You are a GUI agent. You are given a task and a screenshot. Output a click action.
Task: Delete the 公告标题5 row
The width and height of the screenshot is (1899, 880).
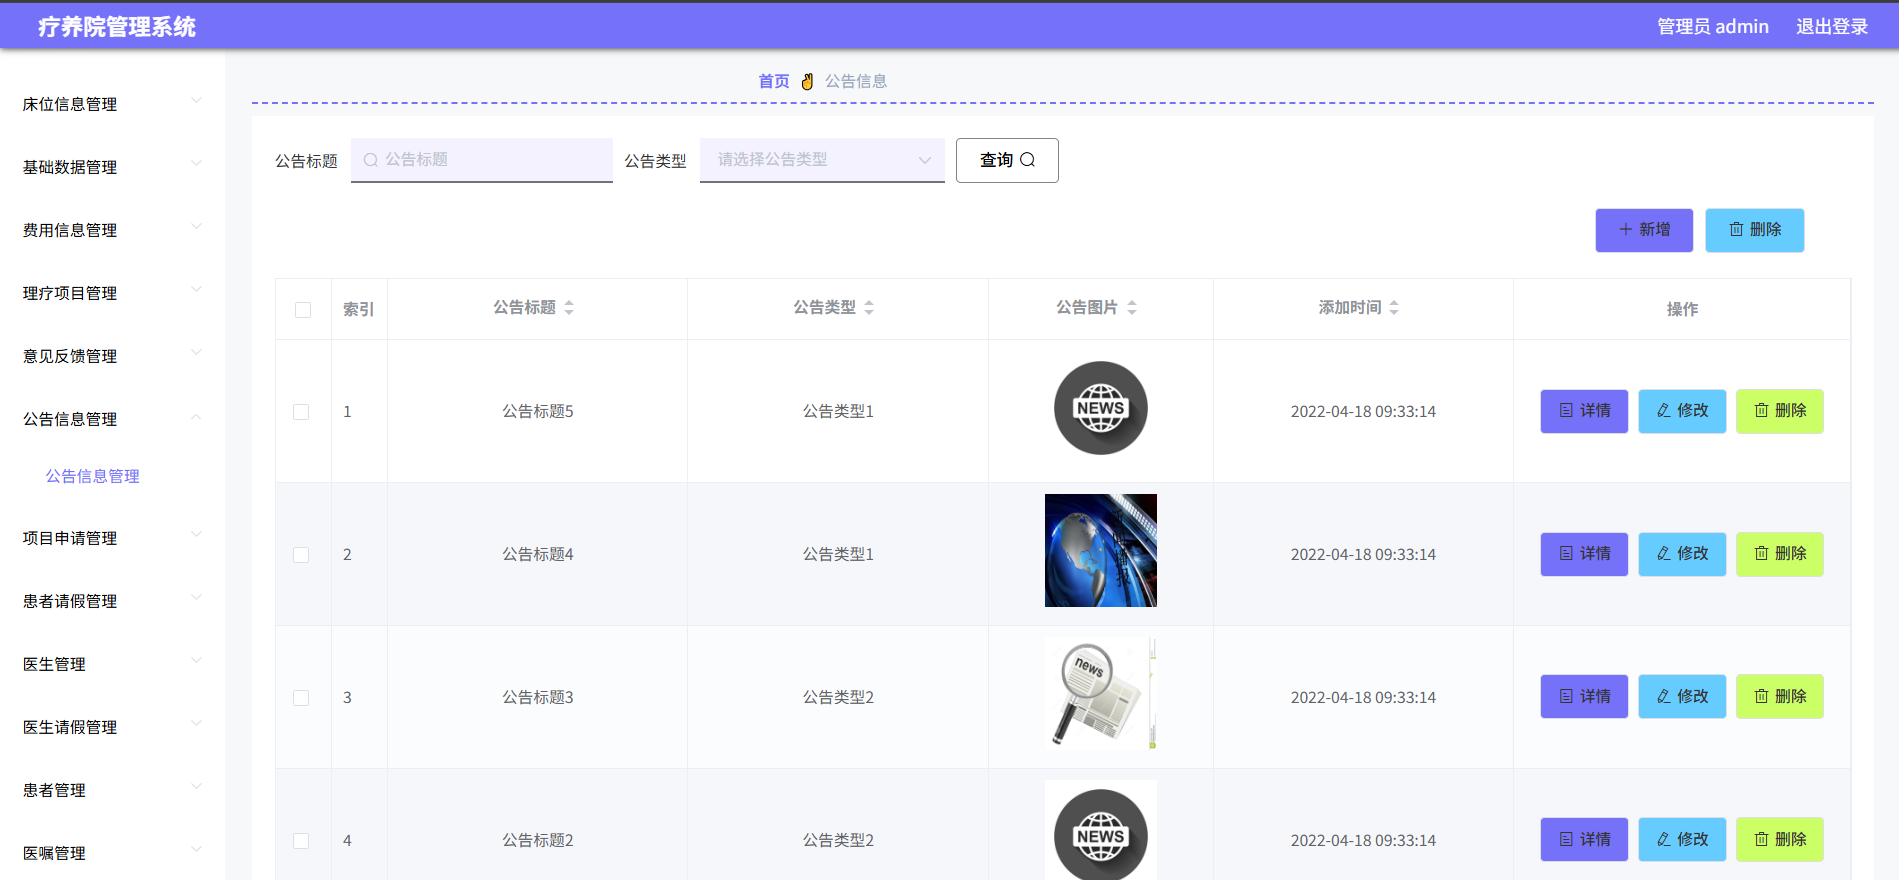(1780, 411)
